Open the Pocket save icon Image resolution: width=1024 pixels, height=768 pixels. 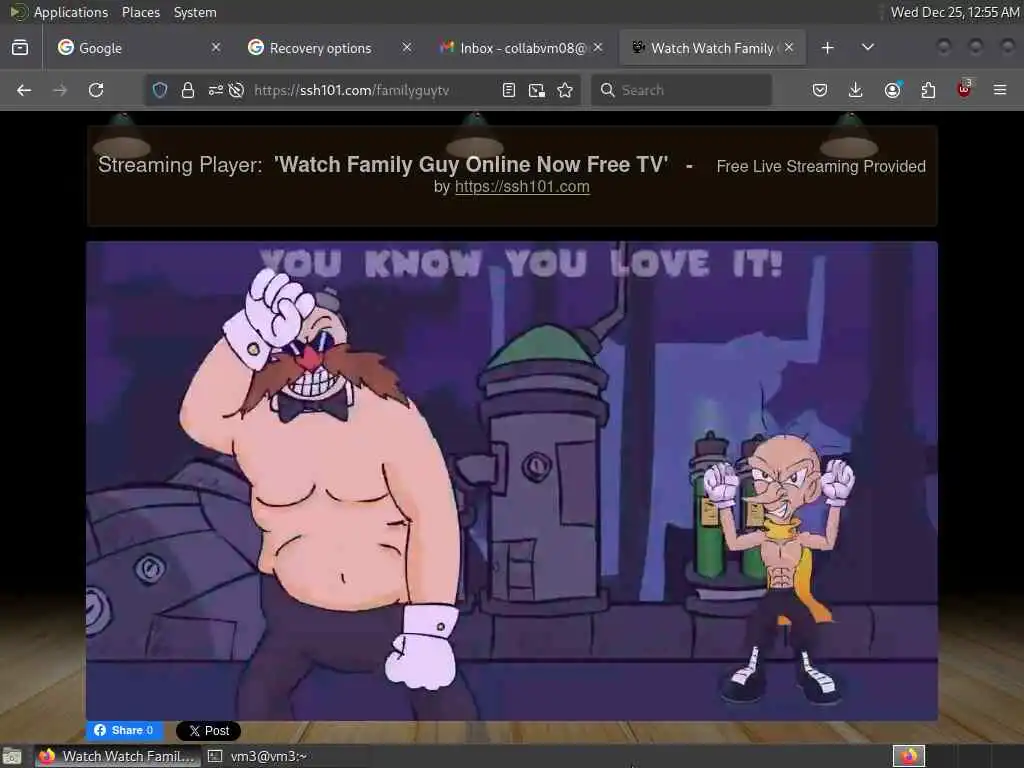tap(820, 90)
